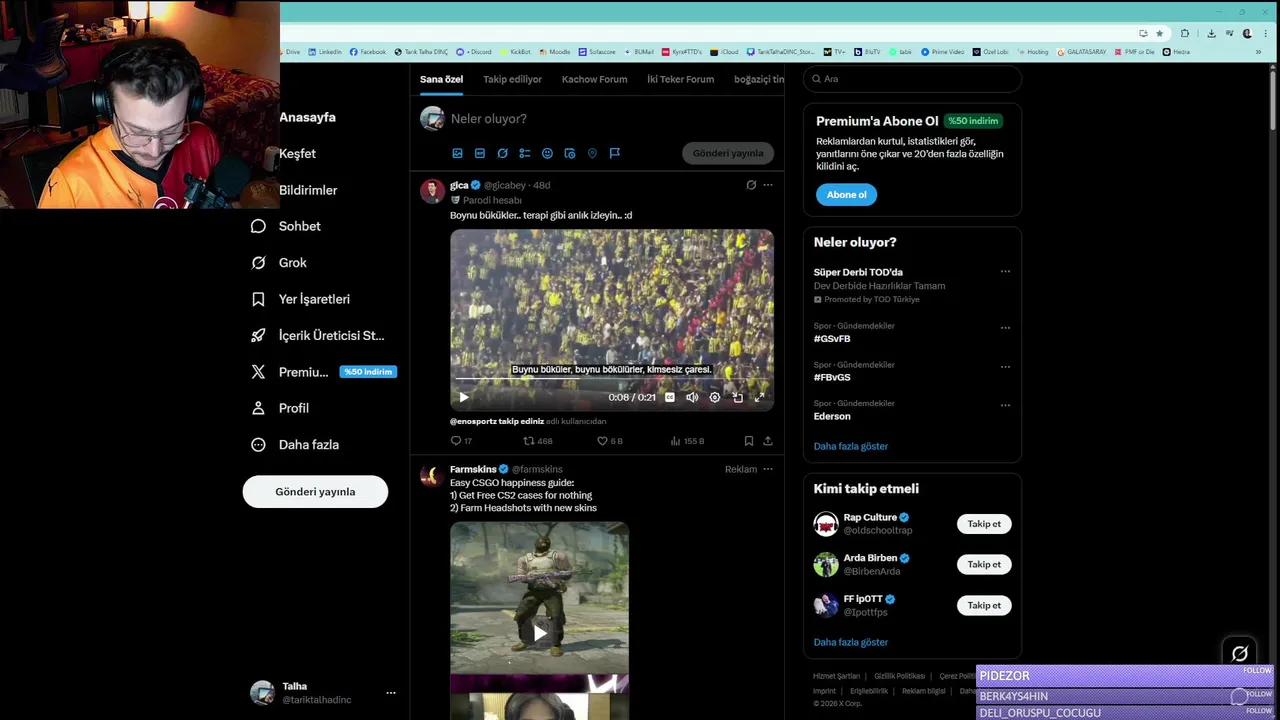The image size is (1280, 720).
Task: Open options for #GSvFB trend
Action: 1005,327
